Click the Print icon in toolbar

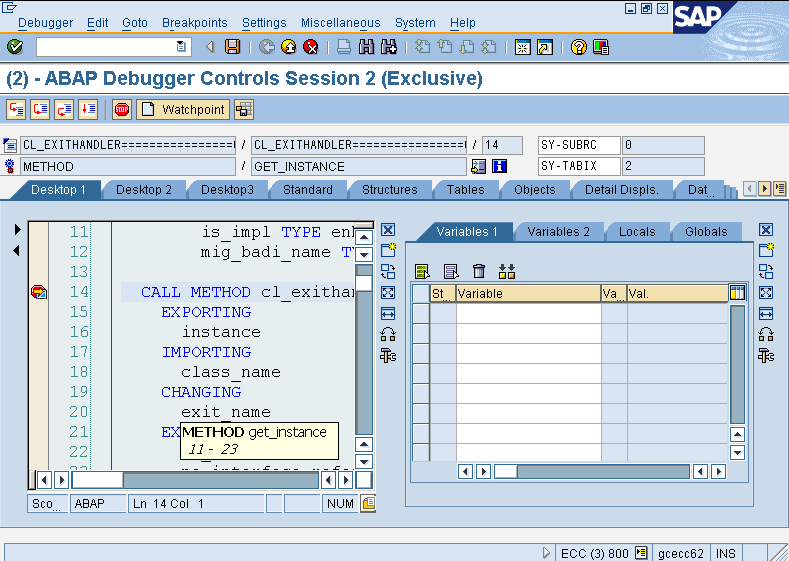tap(344, 47)
